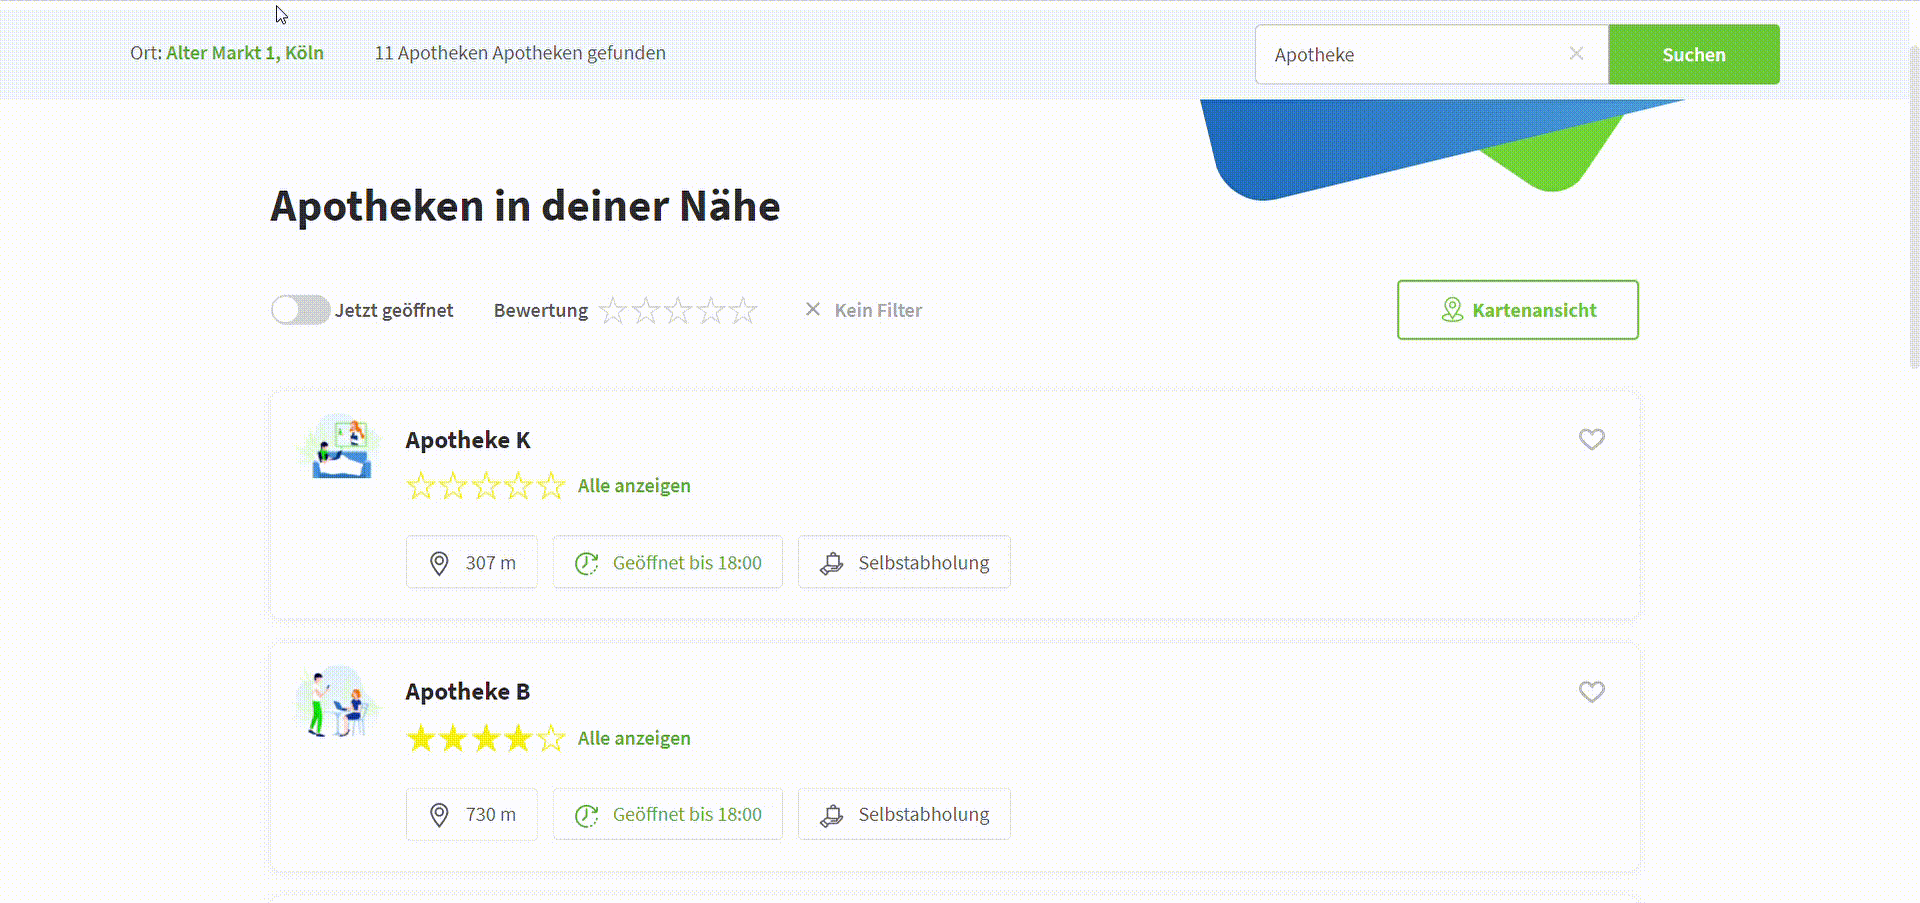Favorite Apotheke B with heart icon
The height and width of the screenshot is (903, 1920).
1591,691
